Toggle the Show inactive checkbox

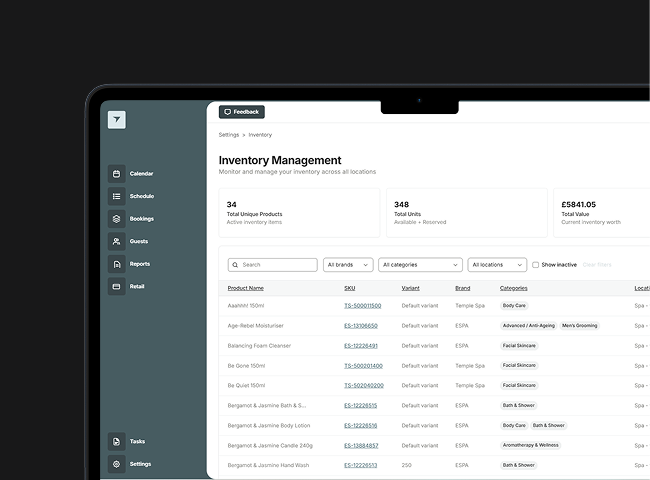pos(536,265)
